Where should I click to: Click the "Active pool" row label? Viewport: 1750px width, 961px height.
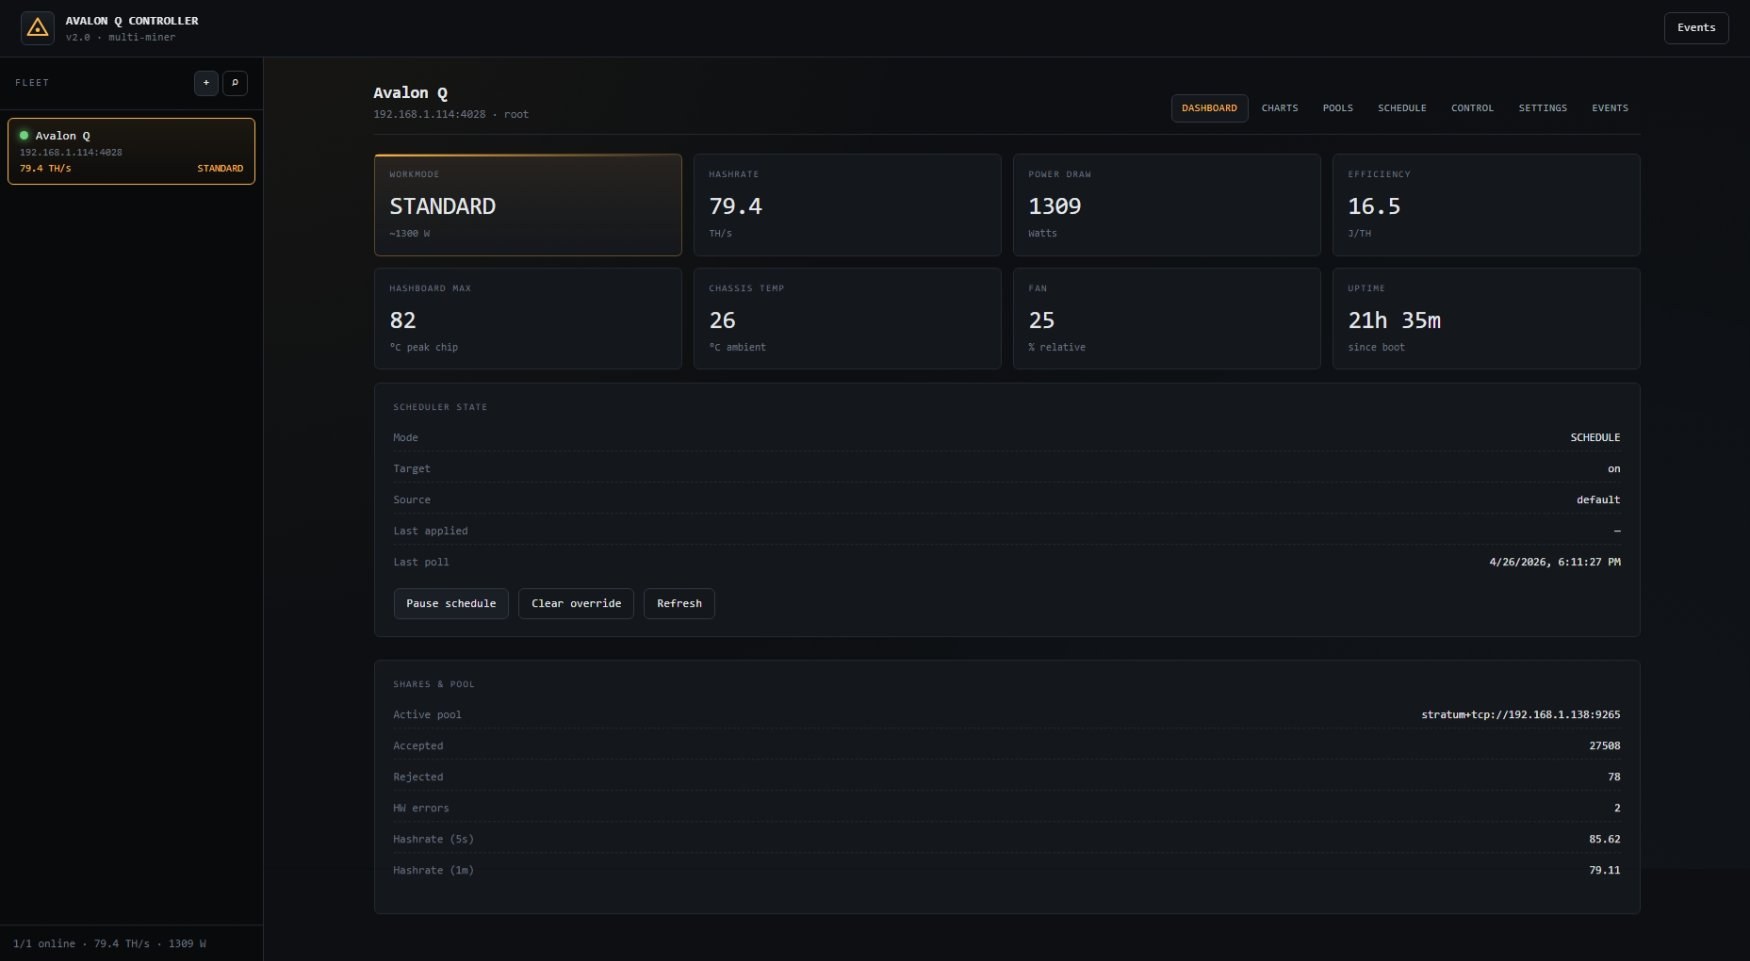(427, 715)
